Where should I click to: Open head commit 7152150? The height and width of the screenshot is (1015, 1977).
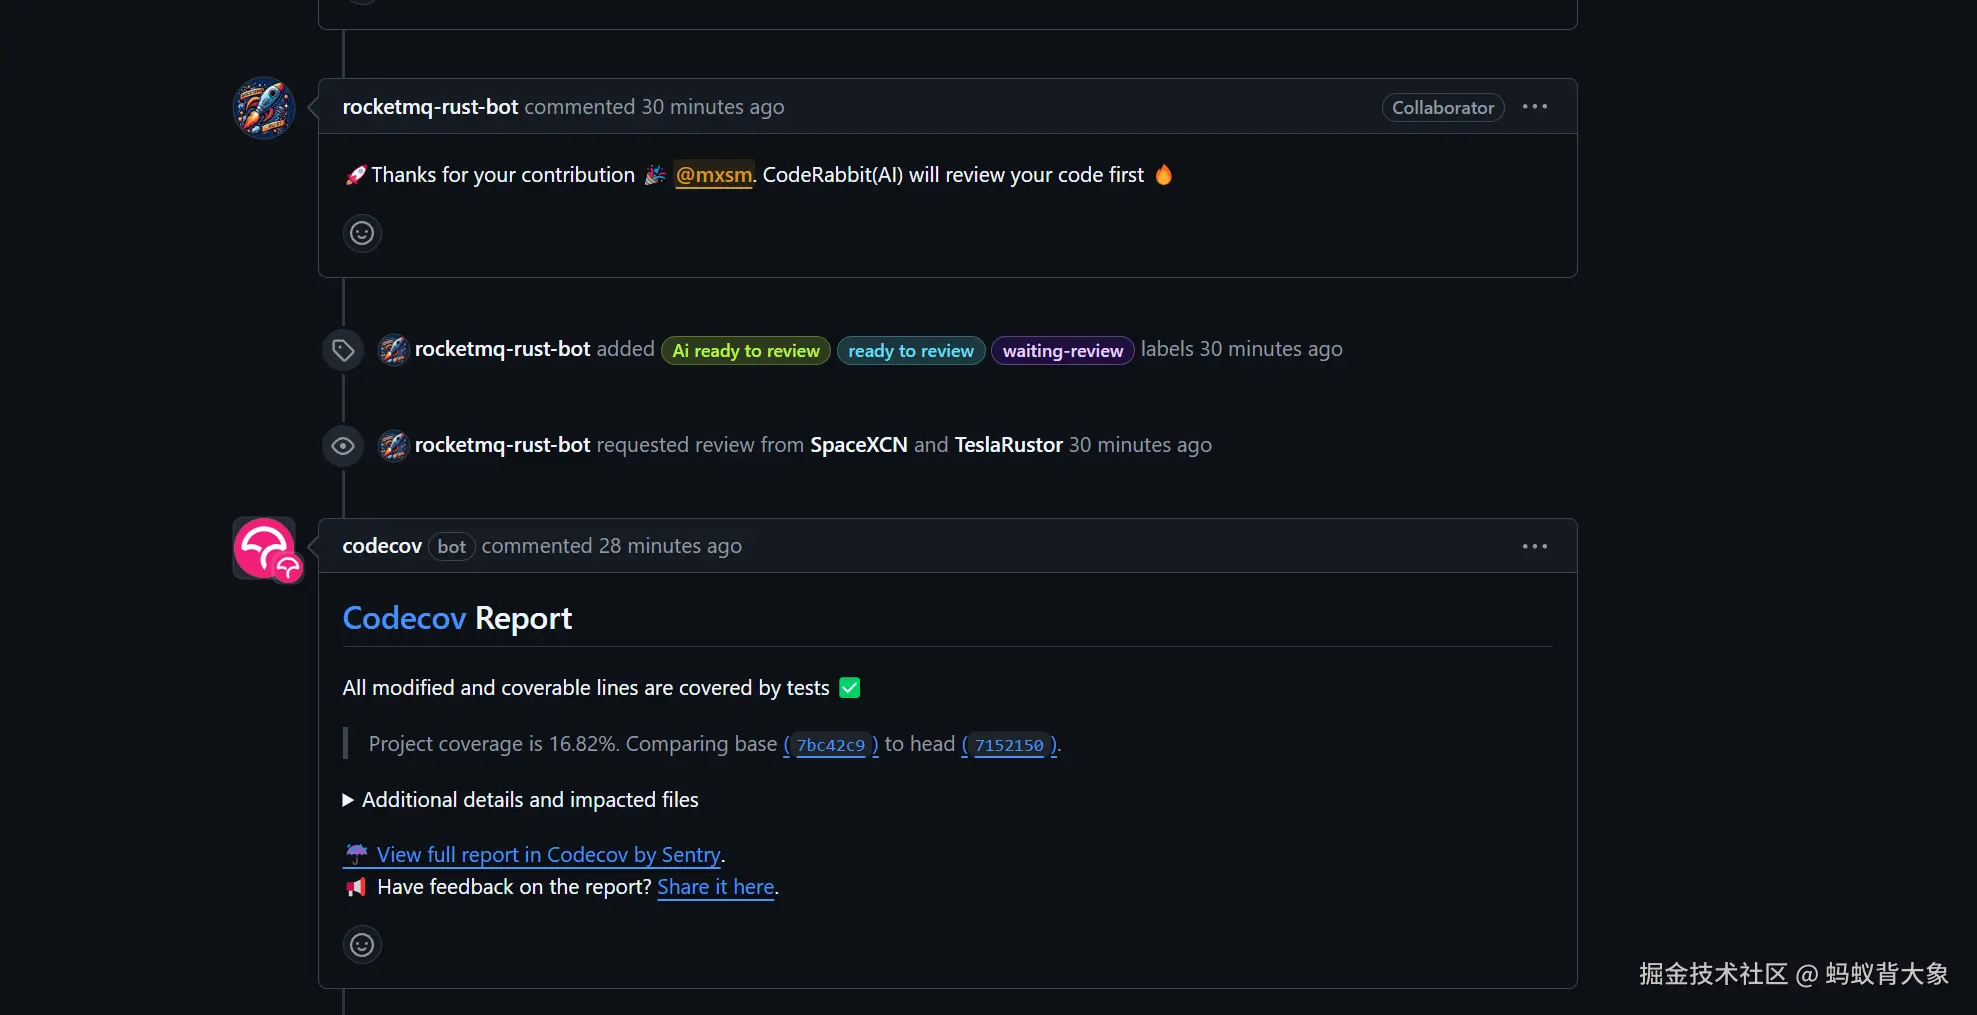click(x=1009, y=745)
